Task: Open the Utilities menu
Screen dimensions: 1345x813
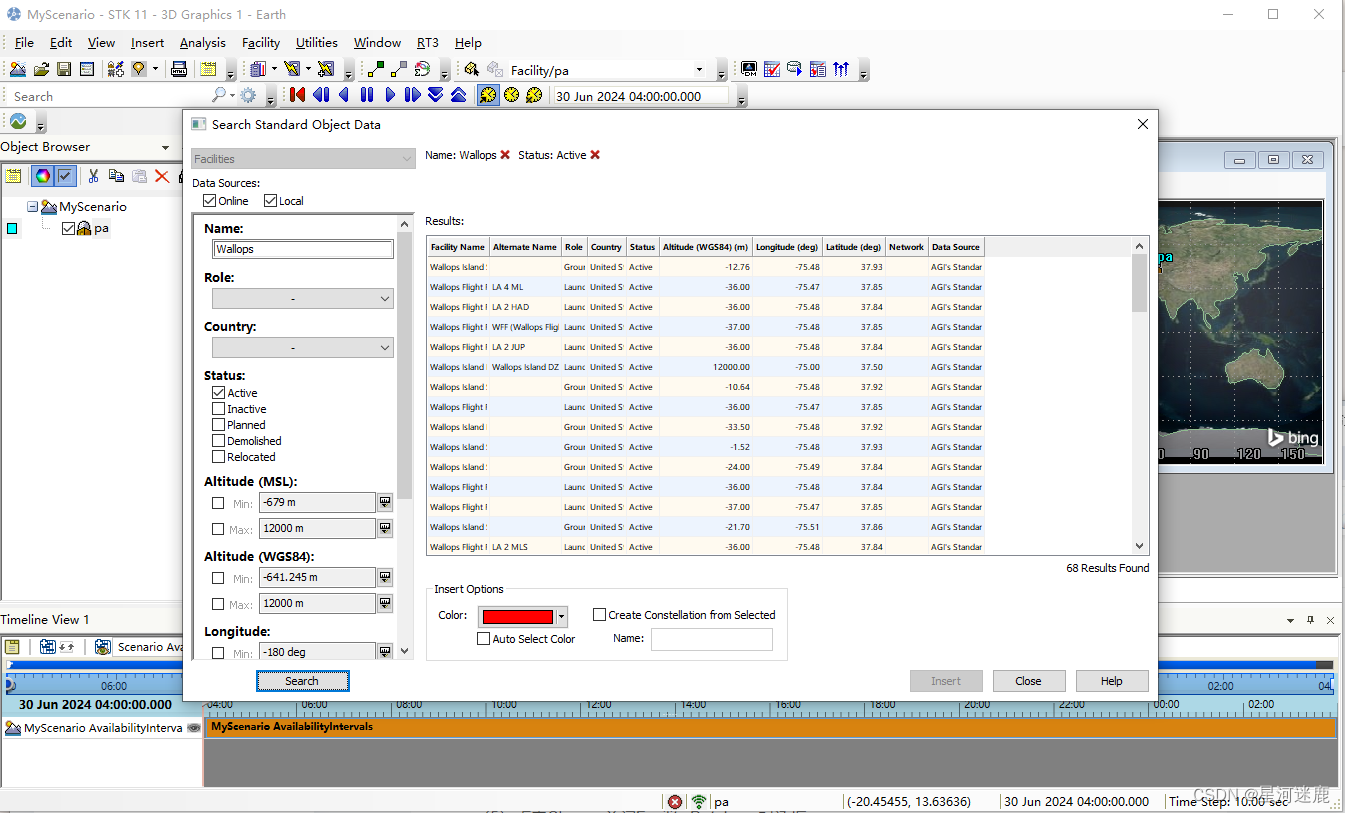Action: point(317,43)
